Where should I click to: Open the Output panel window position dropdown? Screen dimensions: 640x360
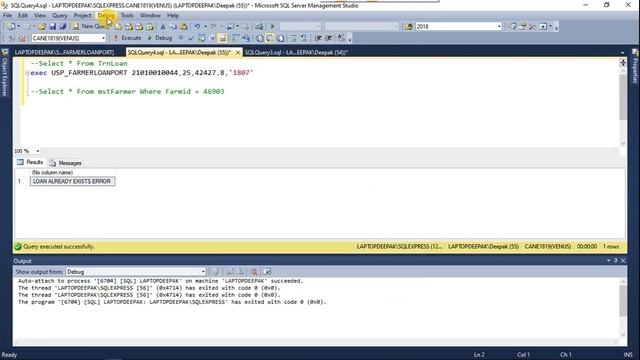click(608, 261)
